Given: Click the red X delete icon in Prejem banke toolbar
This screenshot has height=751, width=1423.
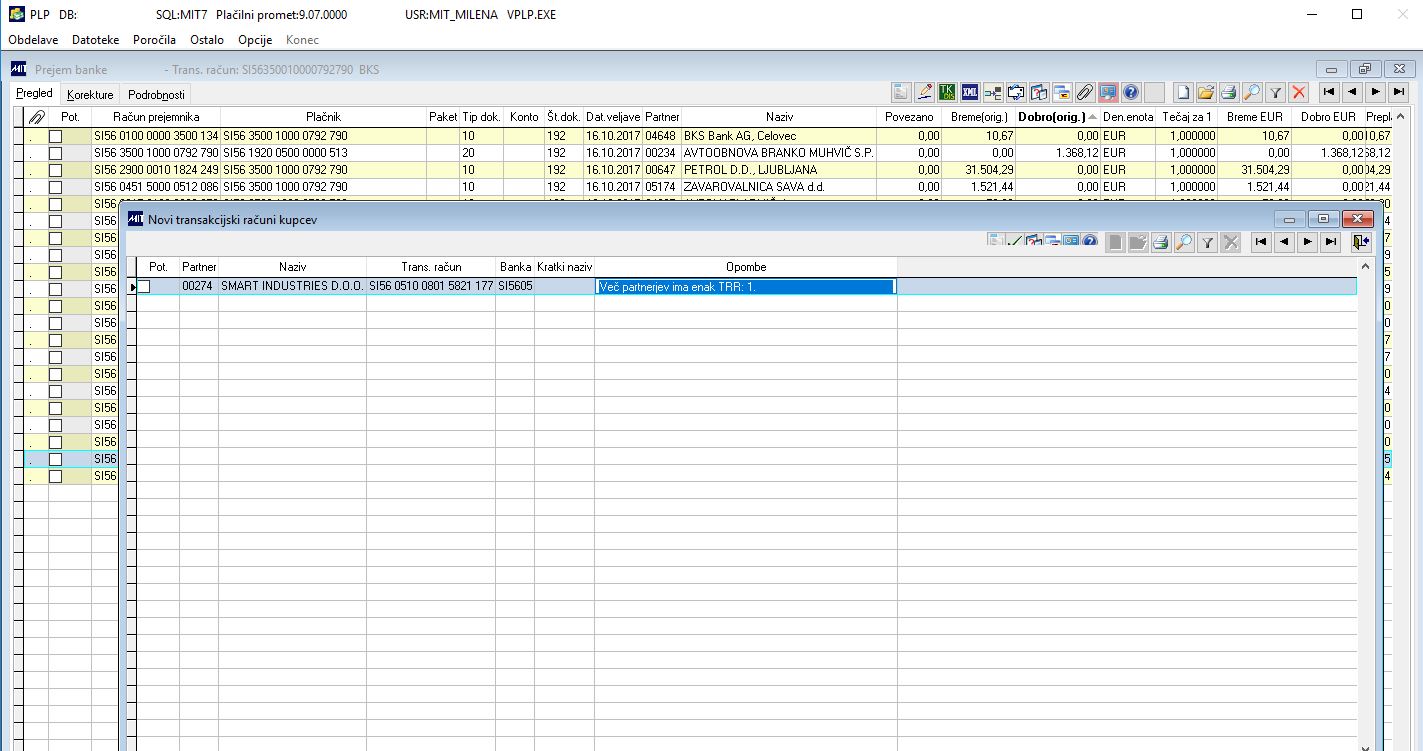Looking at the screenshot, I should click(1299, 92).
